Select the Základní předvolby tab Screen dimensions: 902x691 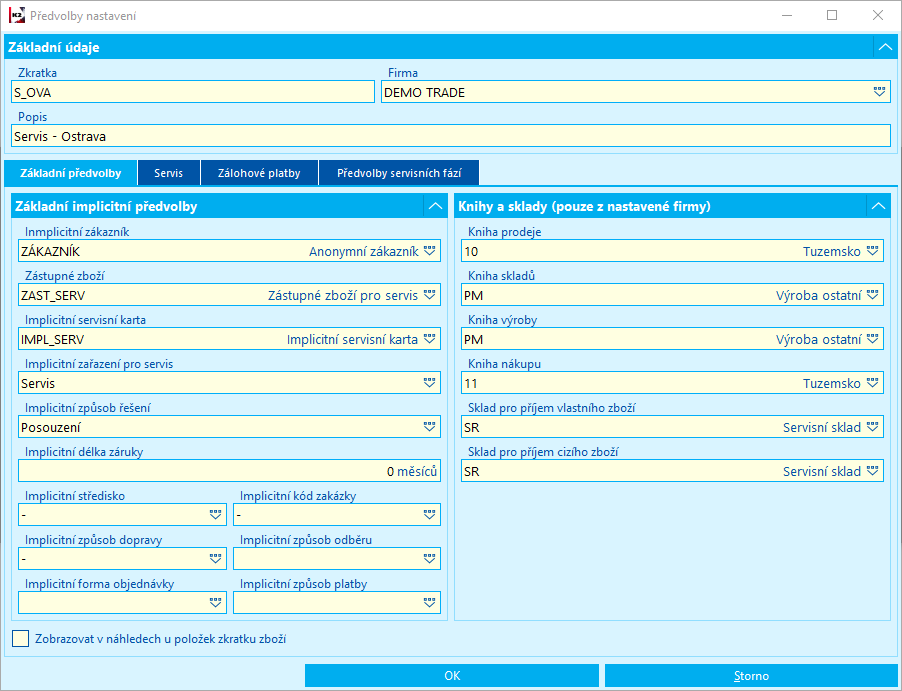71,173
